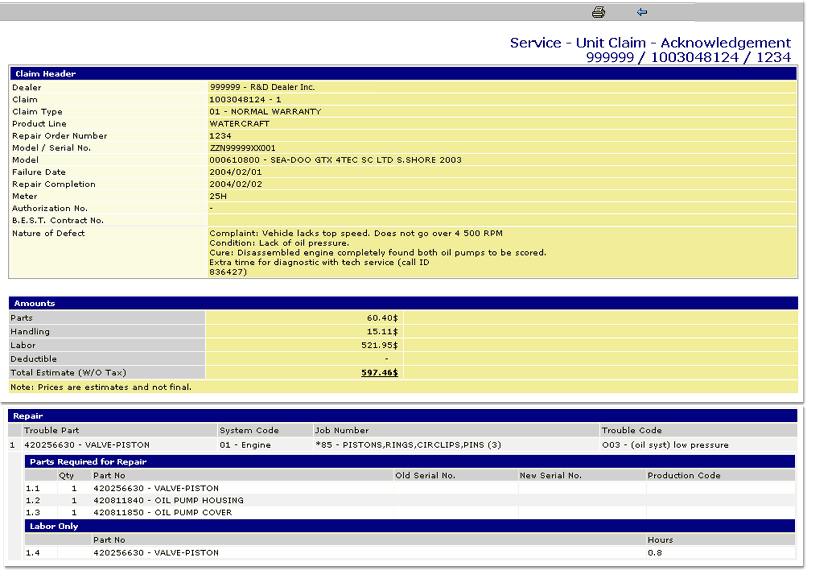
Task: Click trouble code O03 - (oil syst) low pressure
Action: pos(665,445)
